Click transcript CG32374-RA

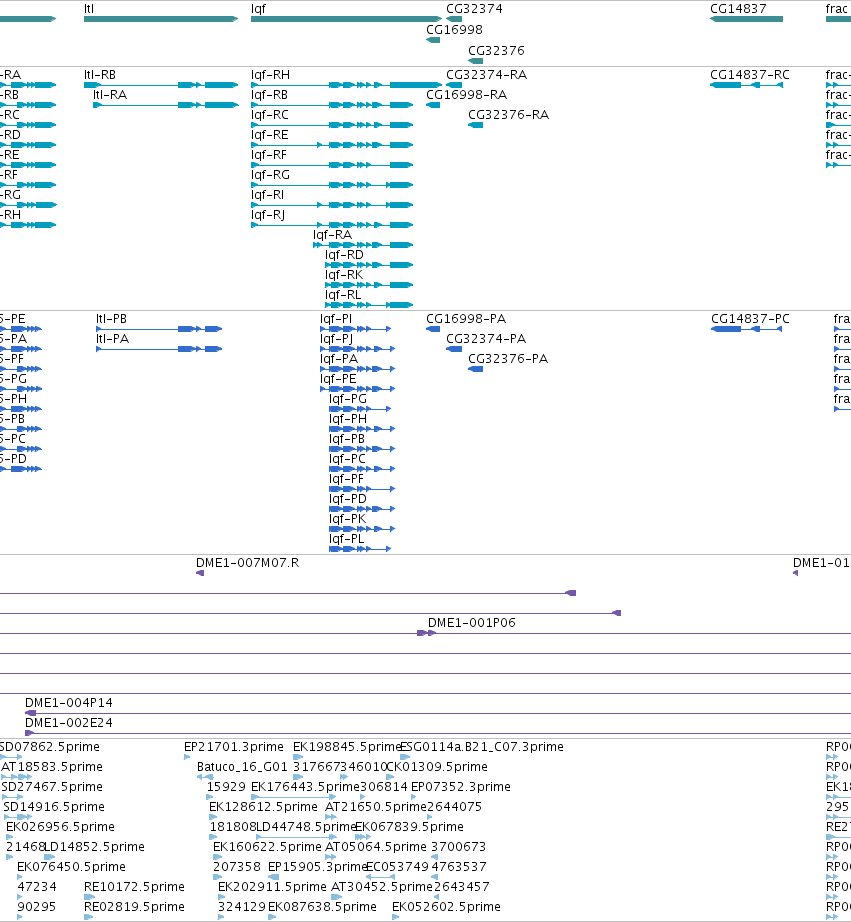[454, 85]
